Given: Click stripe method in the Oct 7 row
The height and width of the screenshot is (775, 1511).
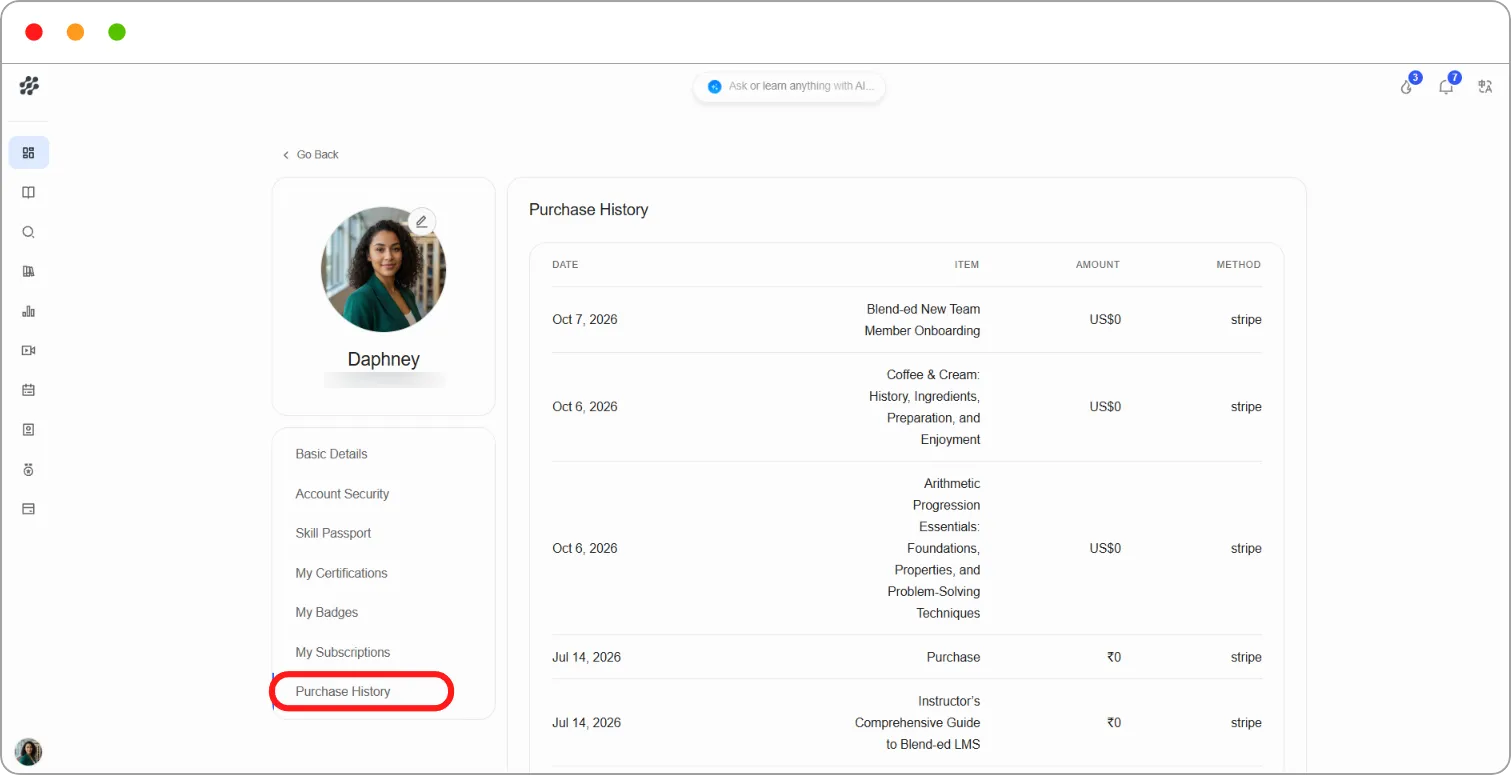Looking at the screenshot, I should pyautogui.click(x=1246, y=320).
